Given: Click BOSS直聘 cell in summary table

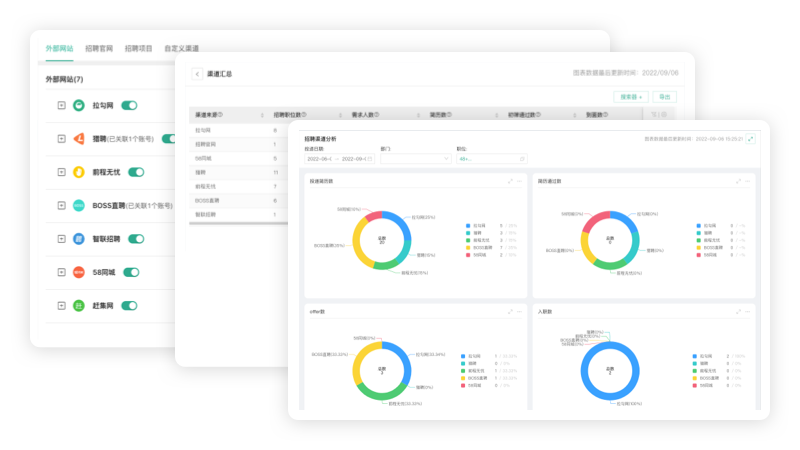Looking at the screenshot, I should coord(207,201).
